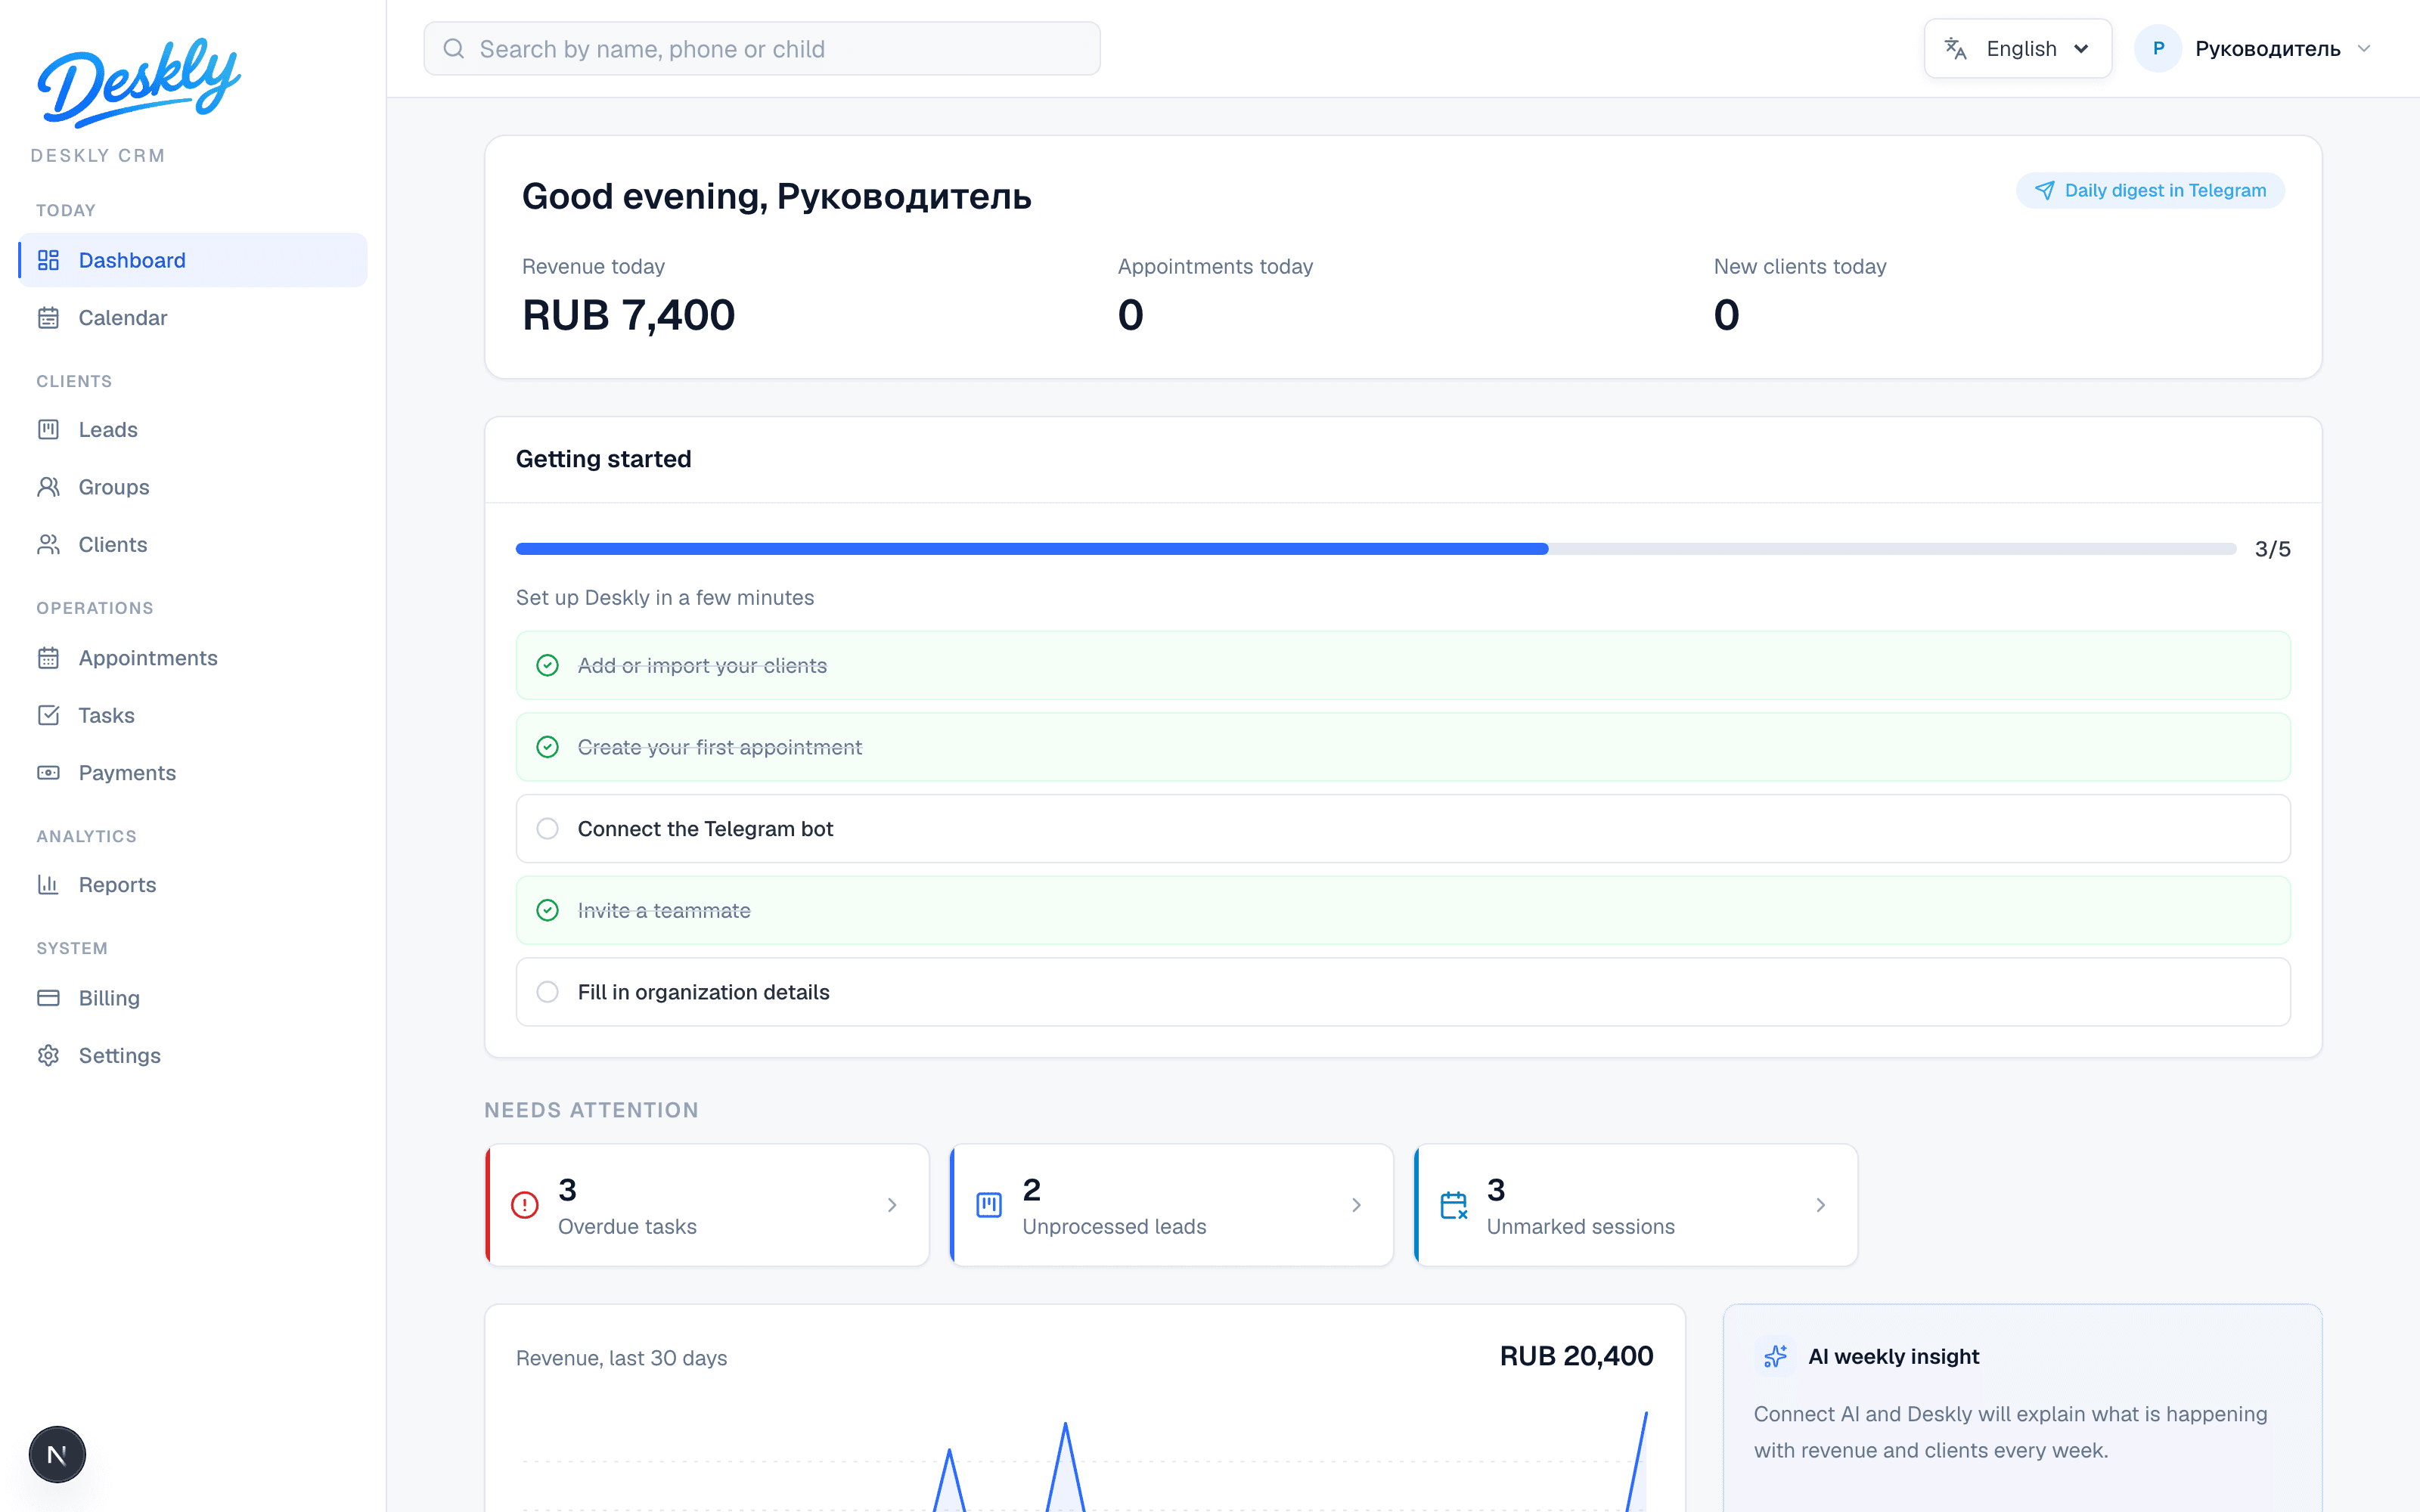Click the Dashboard grid icon
The height and width of the screenshot is (1512, 2420).
[x=48, y=260]
